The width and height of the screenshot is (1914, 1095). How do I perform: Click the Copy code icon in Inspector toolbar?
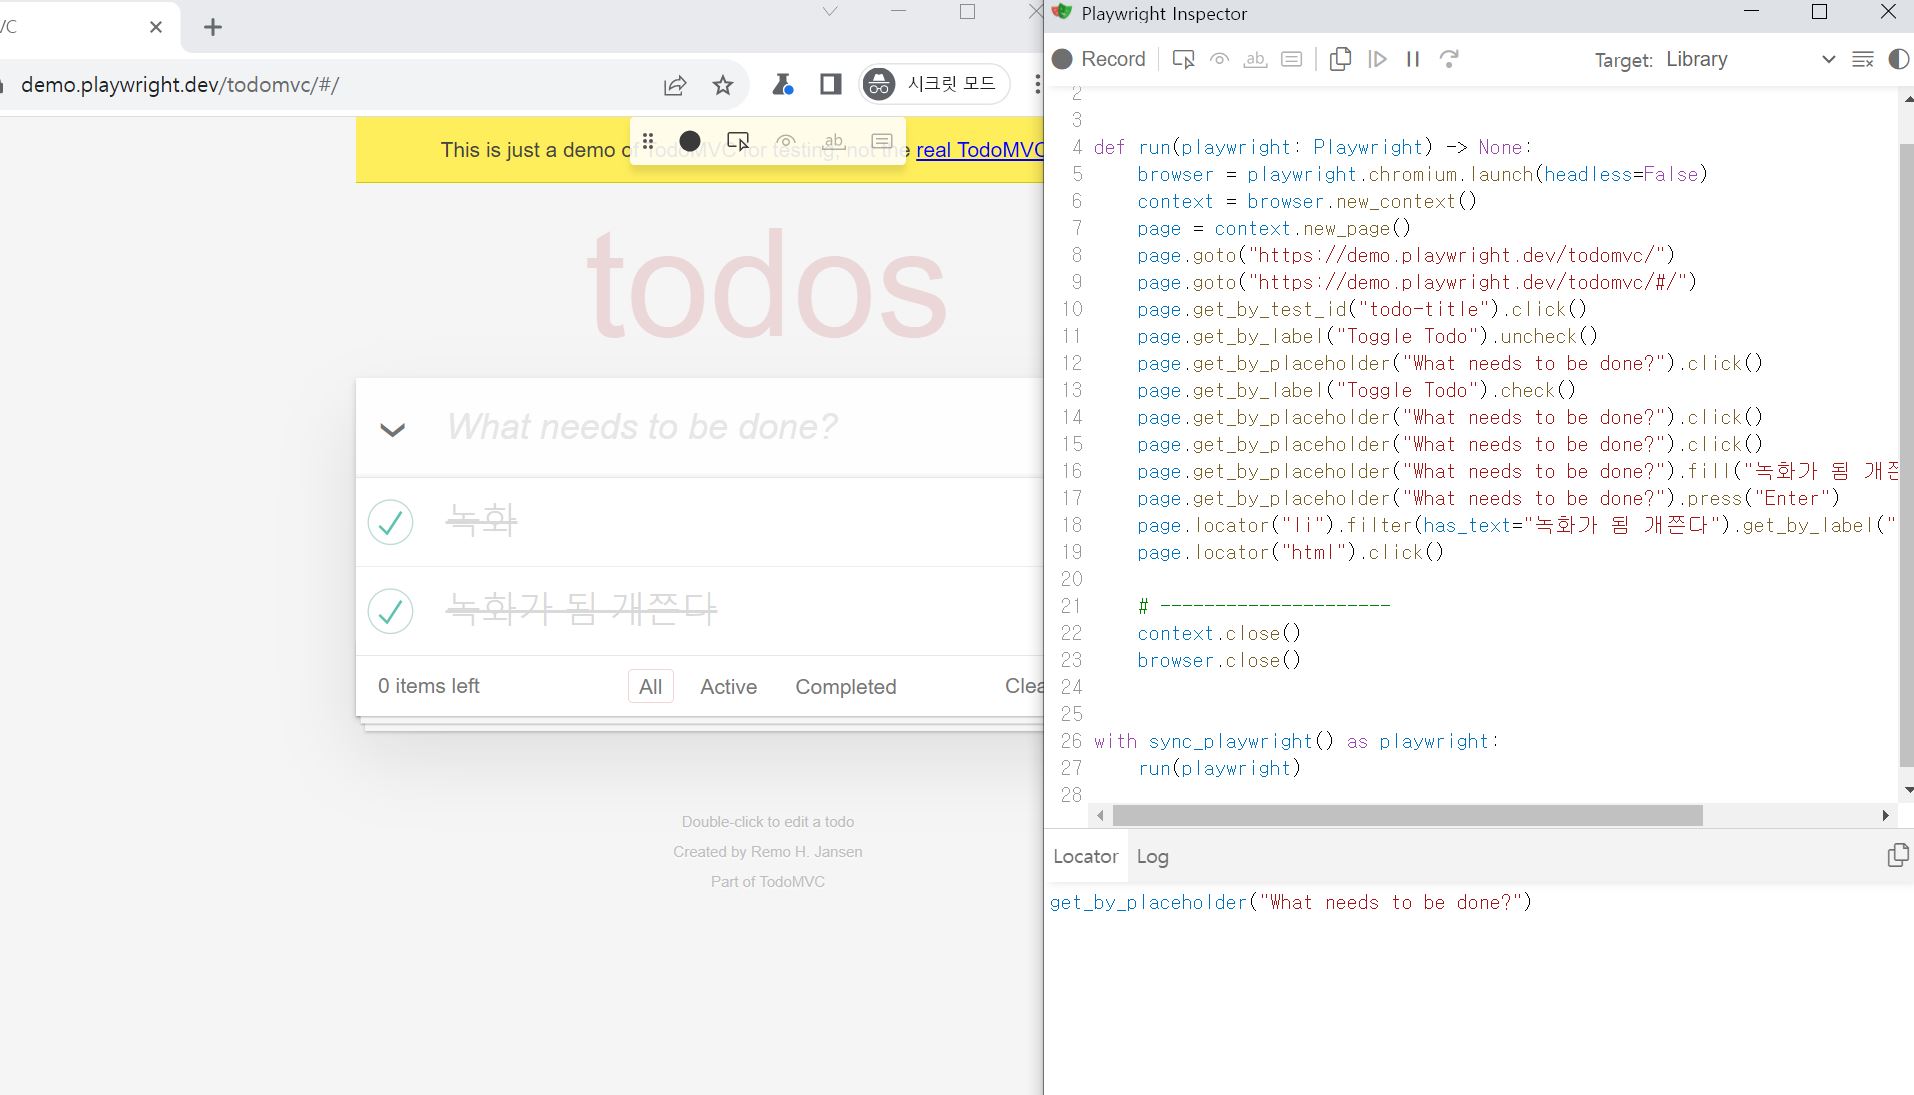coord(1340,59)
